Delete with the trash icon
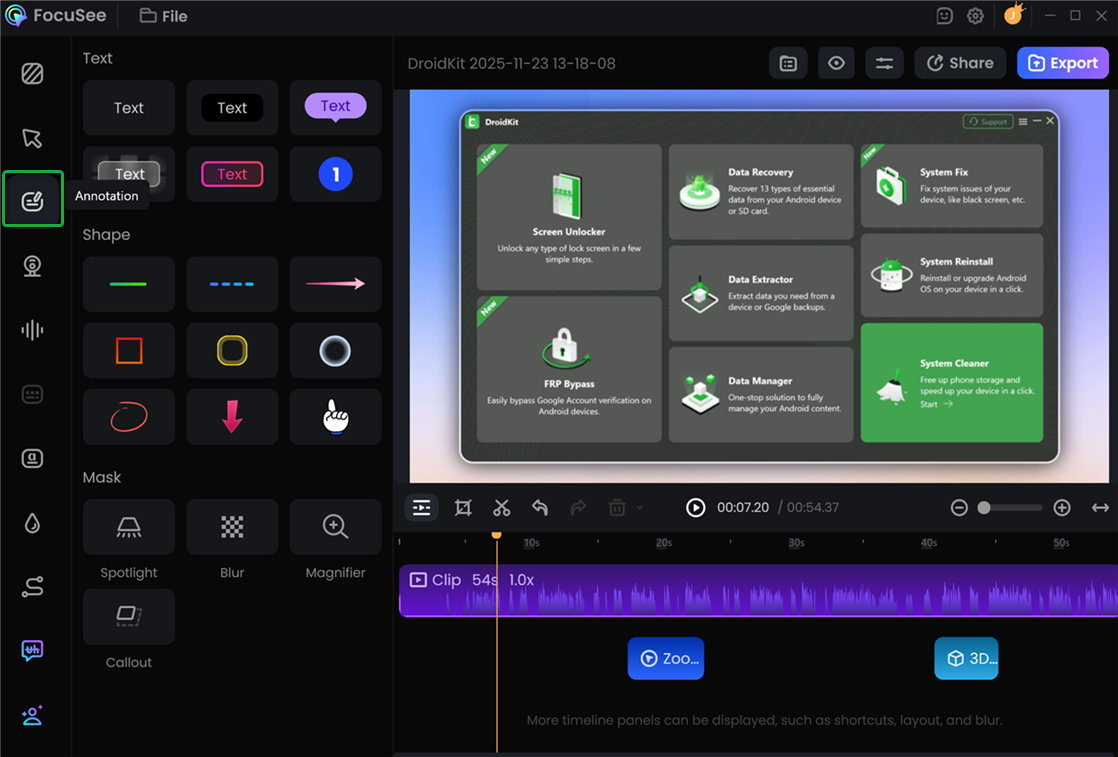Image resolution: width=1118 pixels, height=757 pixels. click(617, 508)
